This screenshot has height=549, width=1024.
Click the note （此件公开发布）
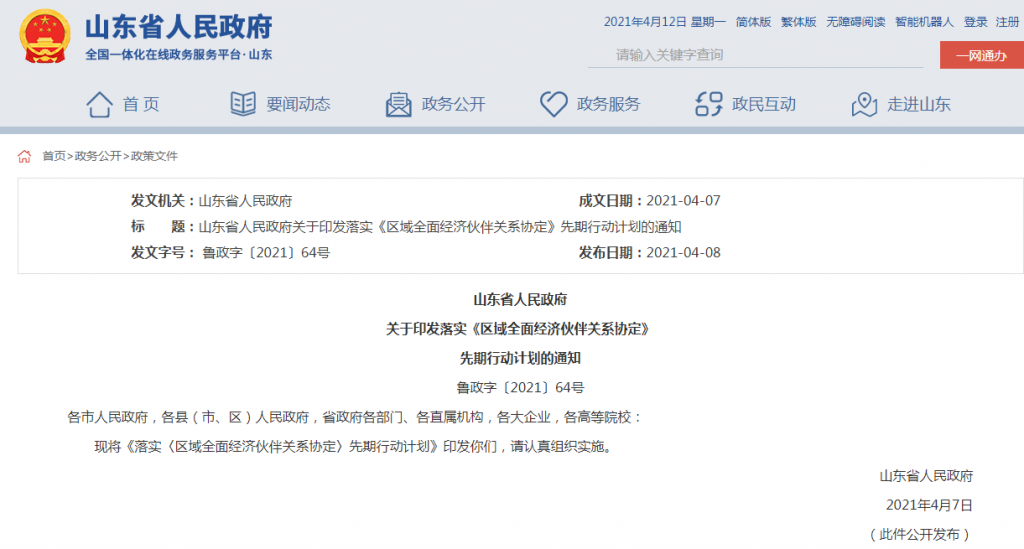[x=920, y=535]
